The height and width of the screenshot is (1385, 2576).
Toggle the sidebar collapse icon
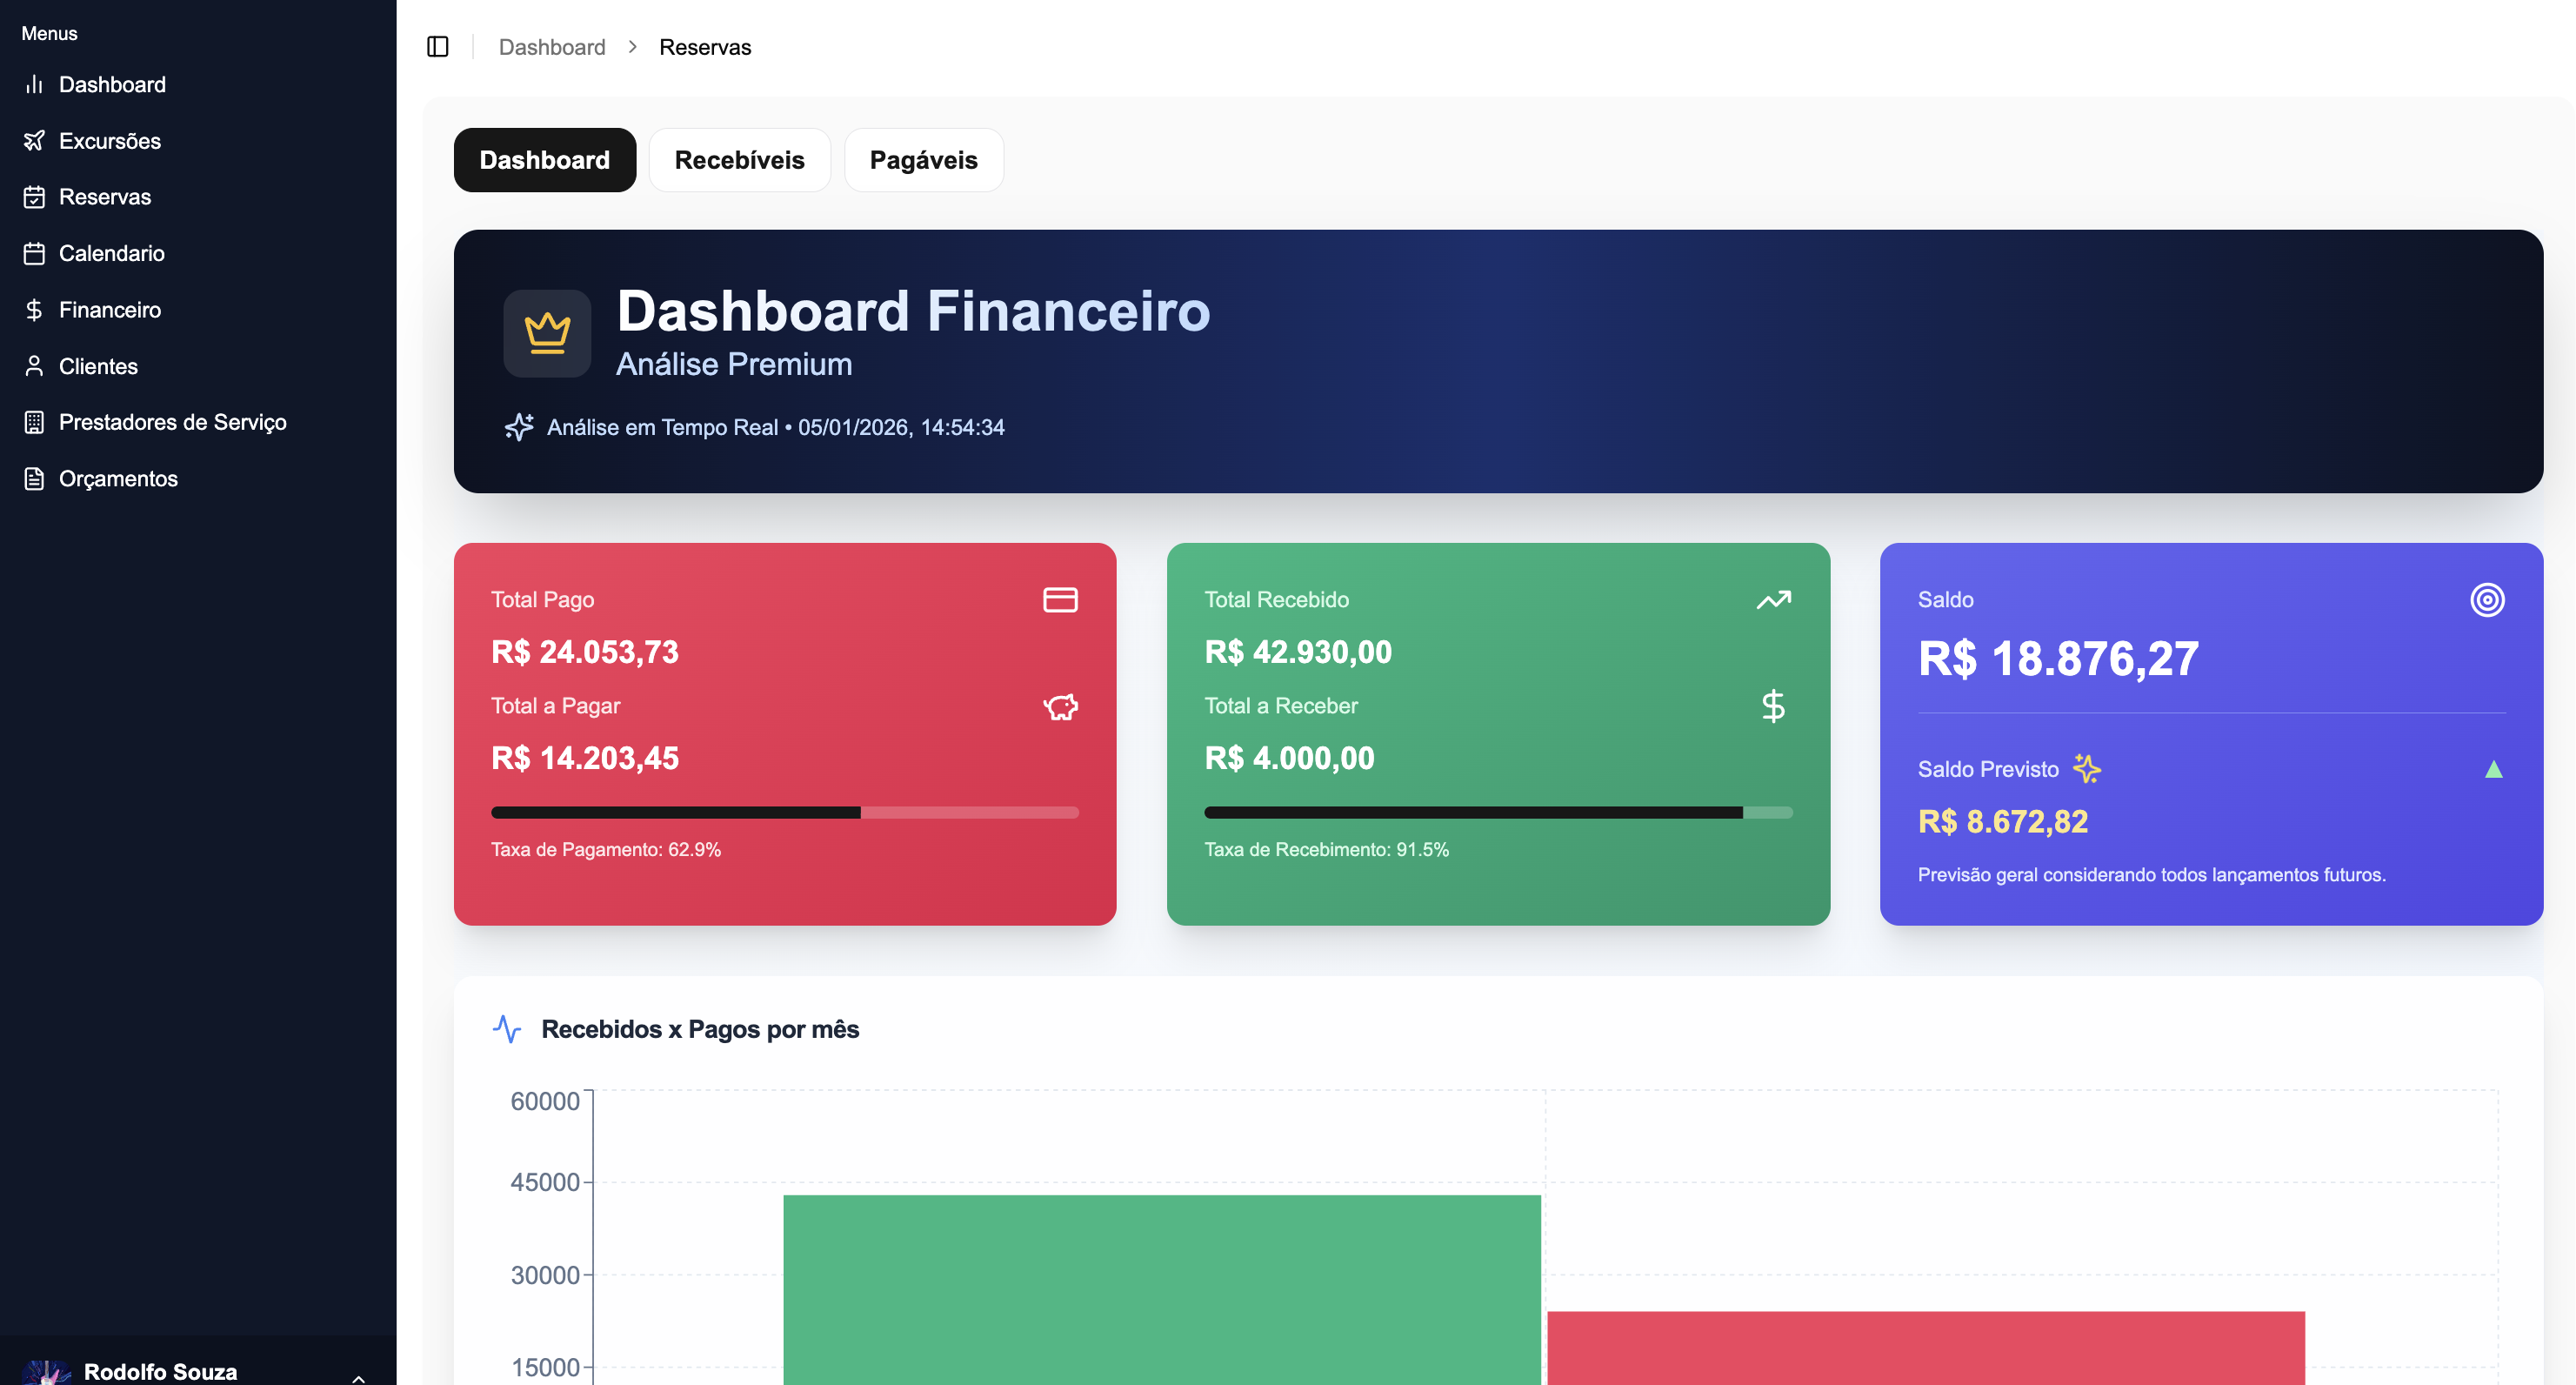tap(437, 47)
